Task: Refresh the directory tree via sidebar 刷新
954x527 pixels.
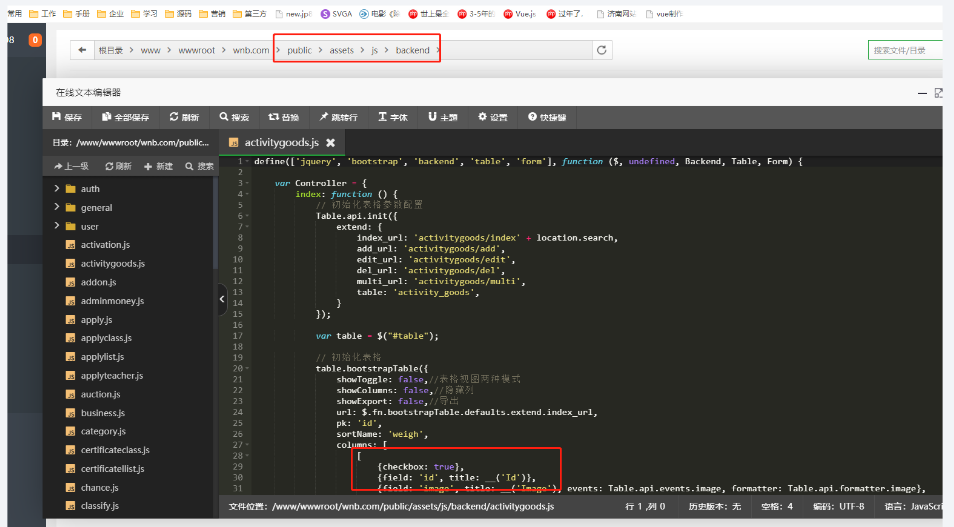Action: [x=118, y=166]
